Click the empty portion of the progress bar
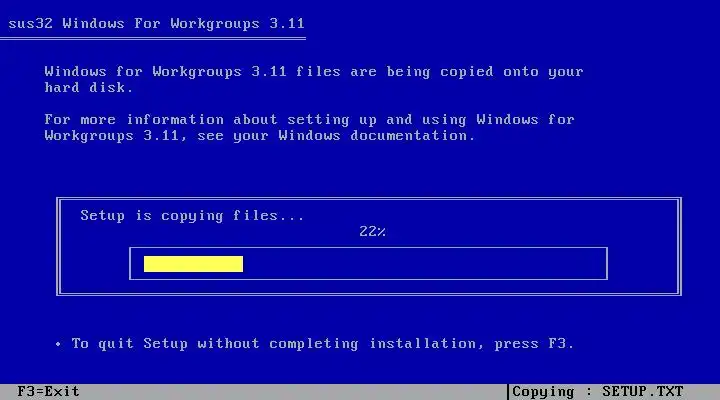This screenshot has height=400, width=720. (425, 264)
